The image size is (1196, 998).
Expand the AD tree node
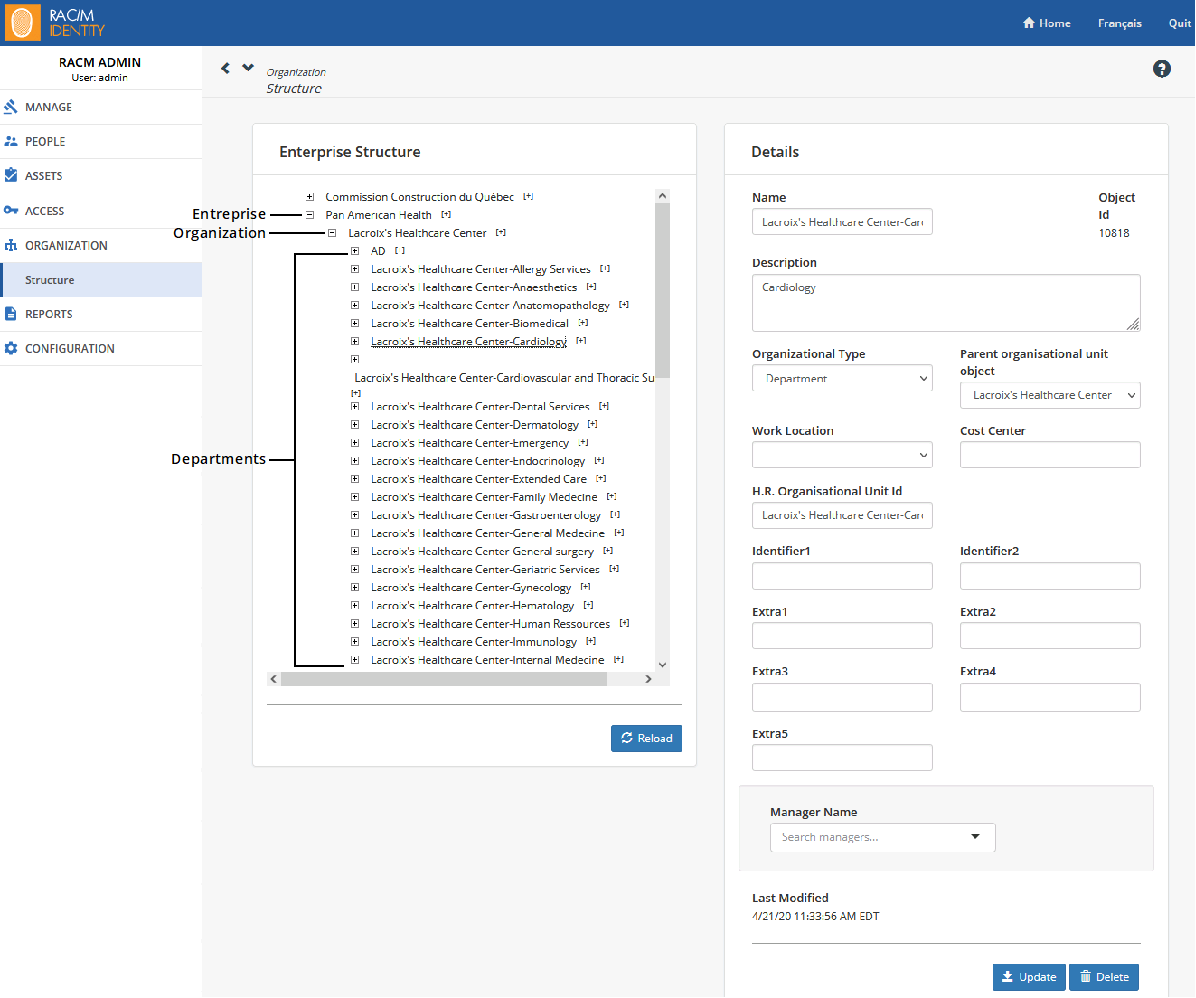pyautogui.click(x=355, y=251)
